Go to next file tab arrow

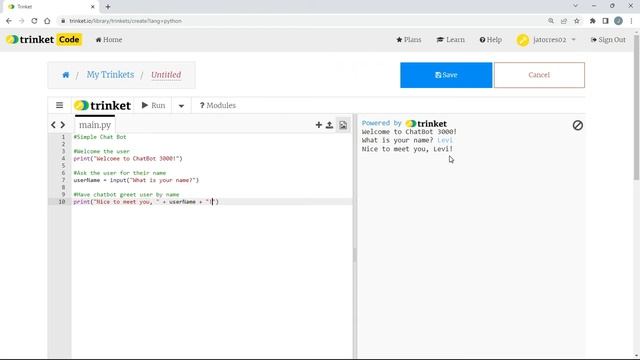click(63, 125)
